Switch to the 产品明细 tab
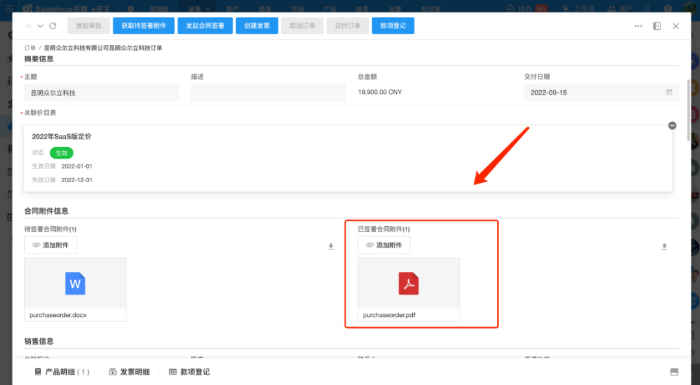The image size is (700, 385). click(62, 372)
